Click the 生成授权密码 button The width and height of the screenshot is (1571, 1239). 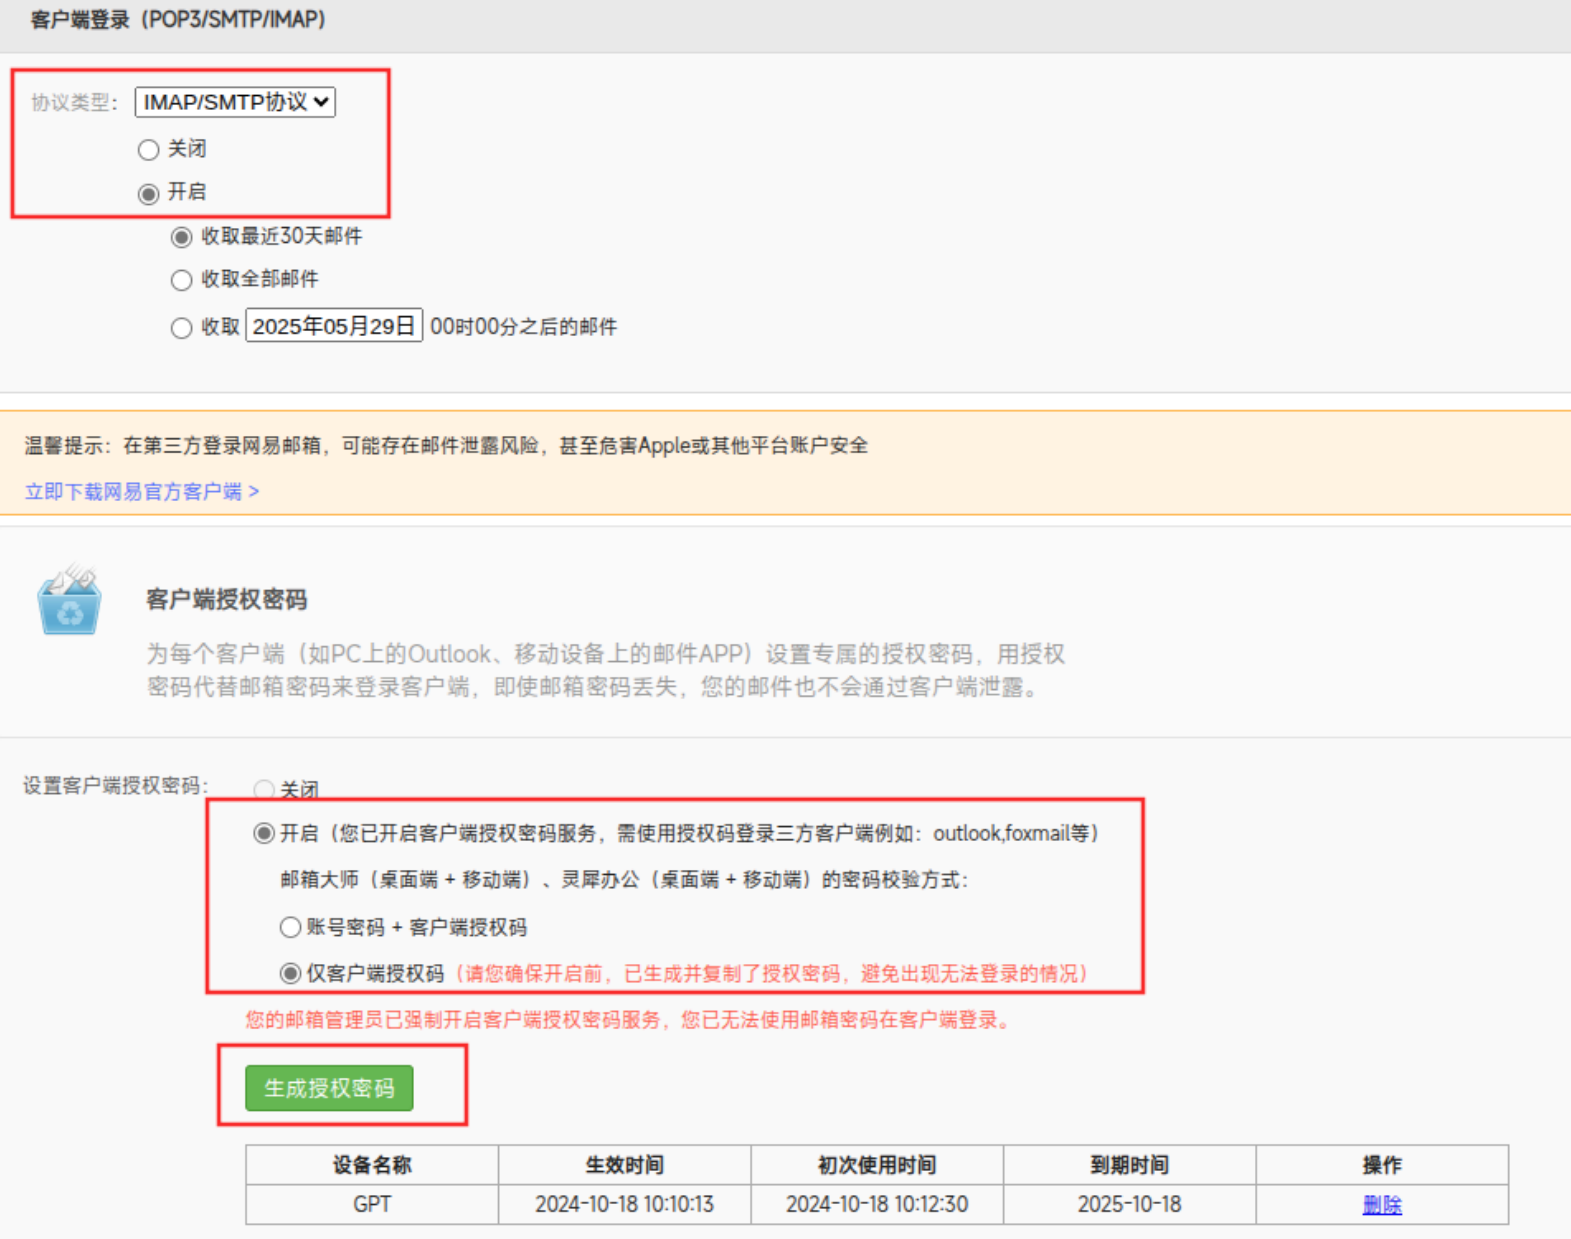pyautogui.click(x=329, y=1088)
